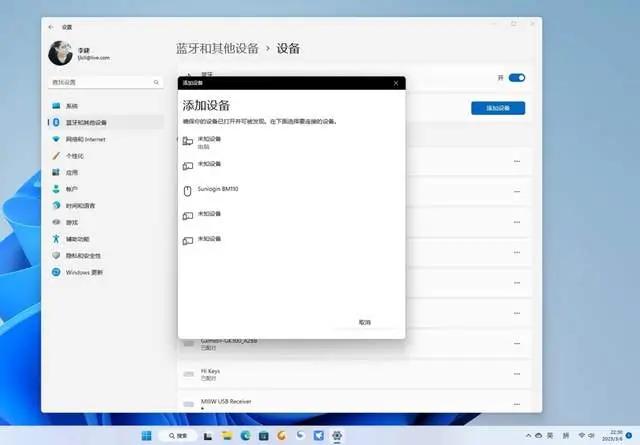Click the keyboard icon beside Hi Keys
The image size is (640, 445).
tap(189, 374)
